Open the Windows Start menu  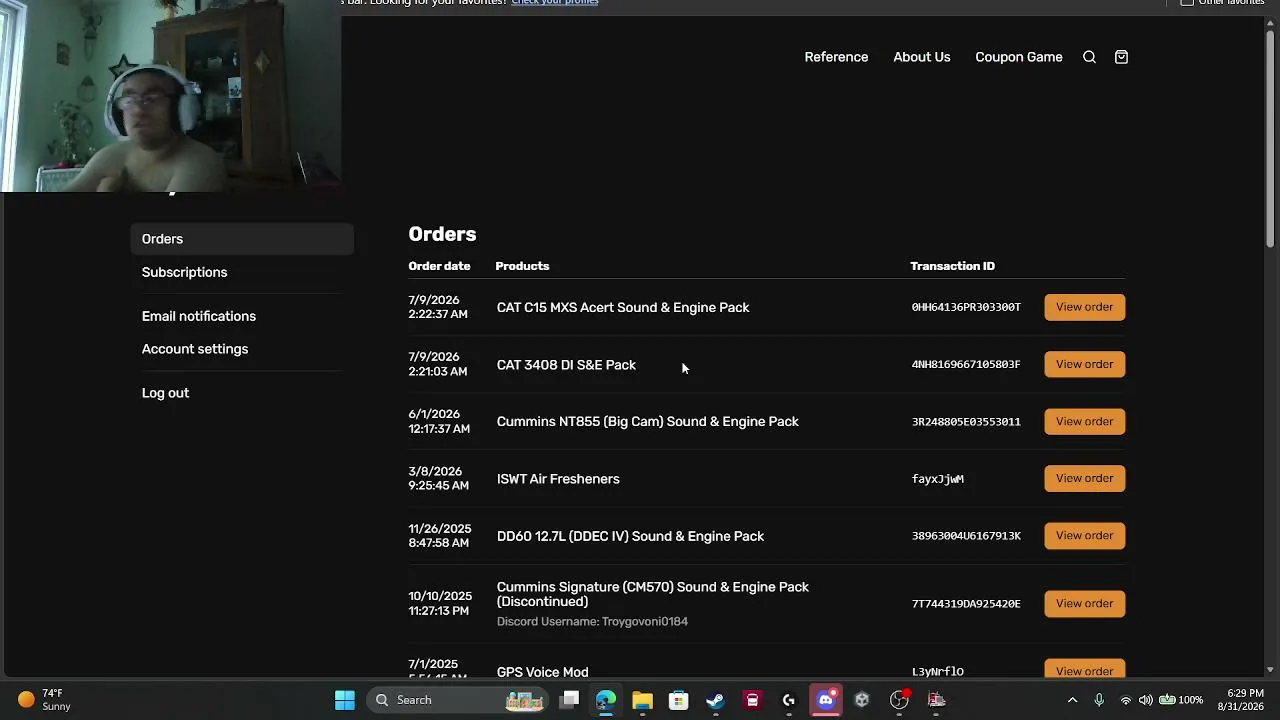click(x=345, y=700)
